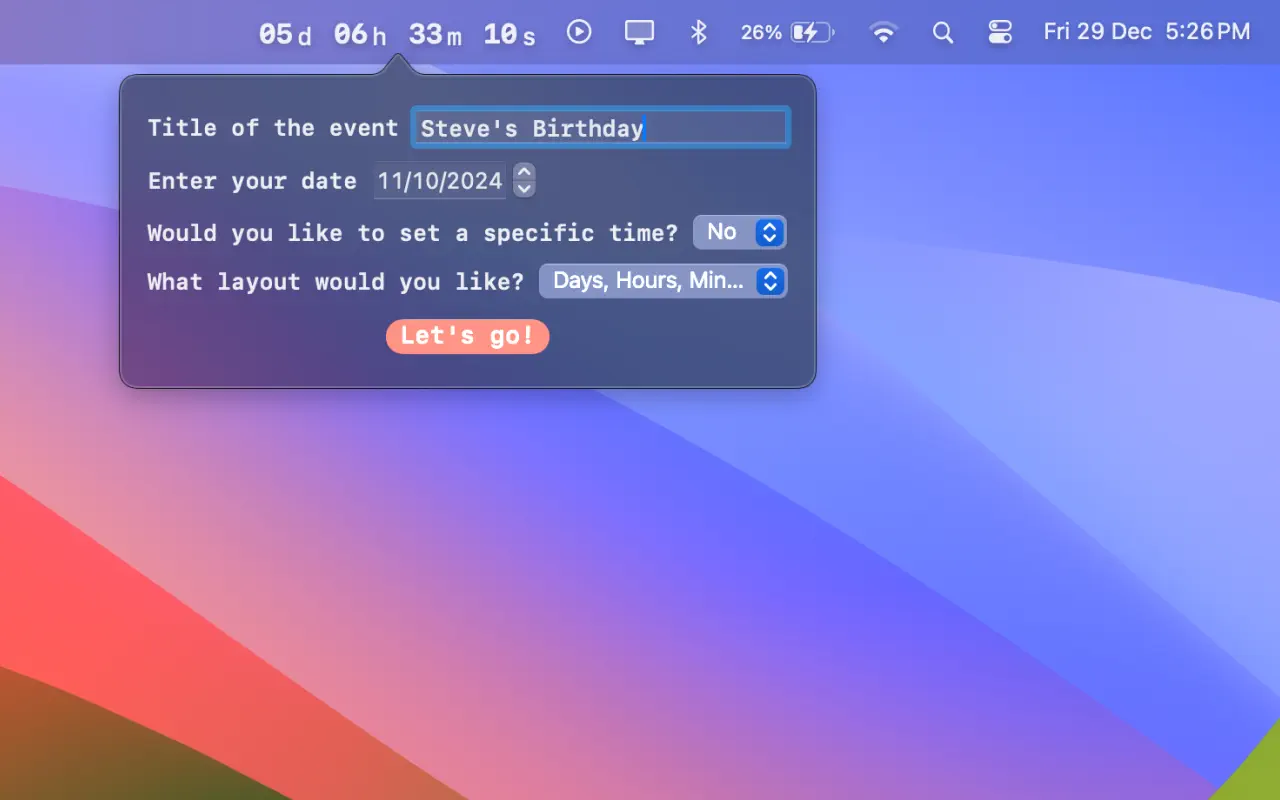
Task: Open Spotlight search magnifier icon
Action: click(x=942, y=33)
